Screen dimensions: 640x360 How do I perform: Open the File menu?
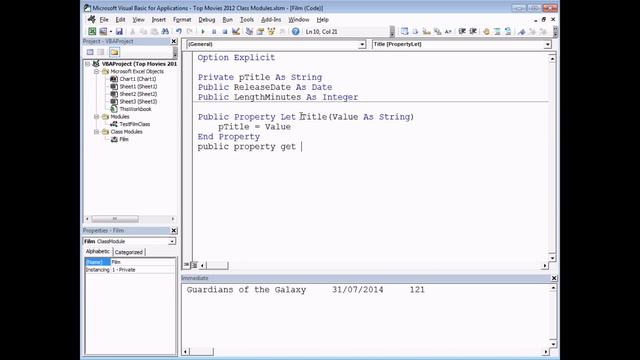(x=104, y=20)
